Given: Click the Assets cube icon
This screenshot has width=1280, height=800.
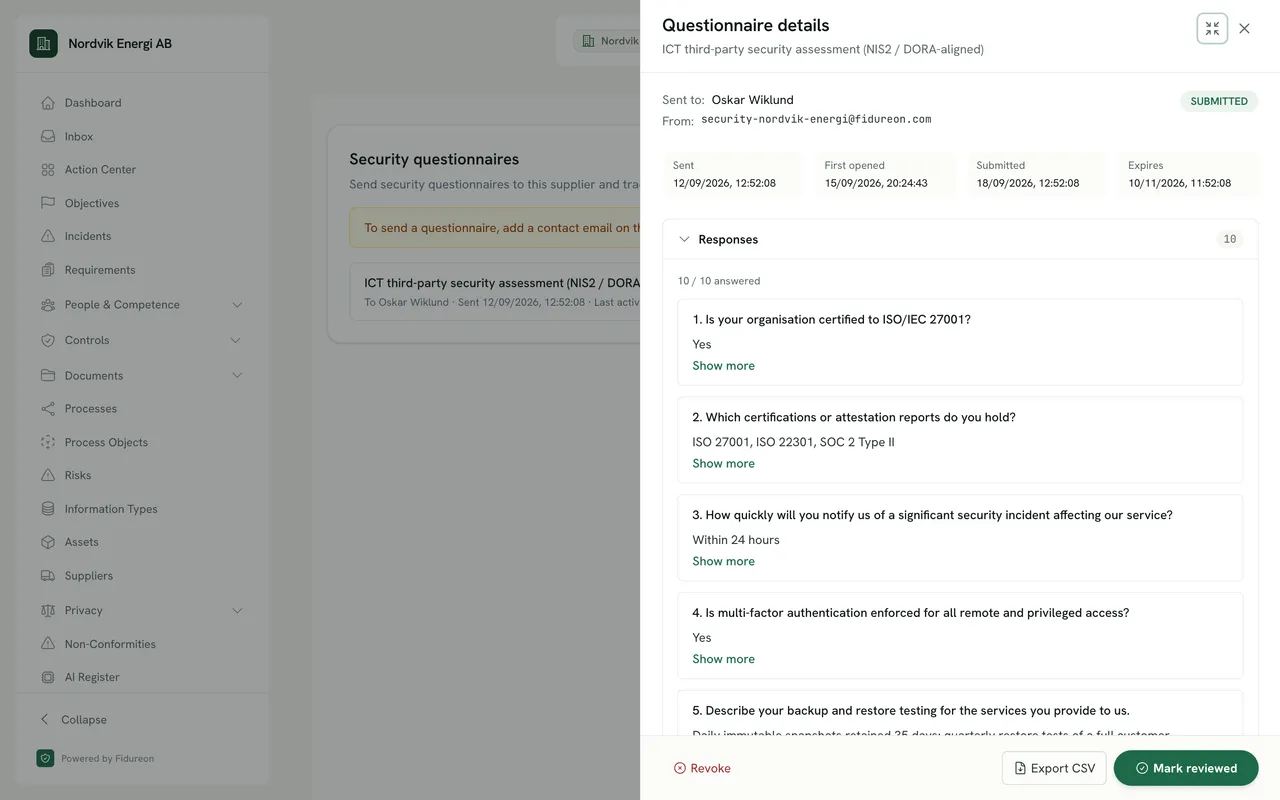Looking at the screenshot, I should pos(48,542).
